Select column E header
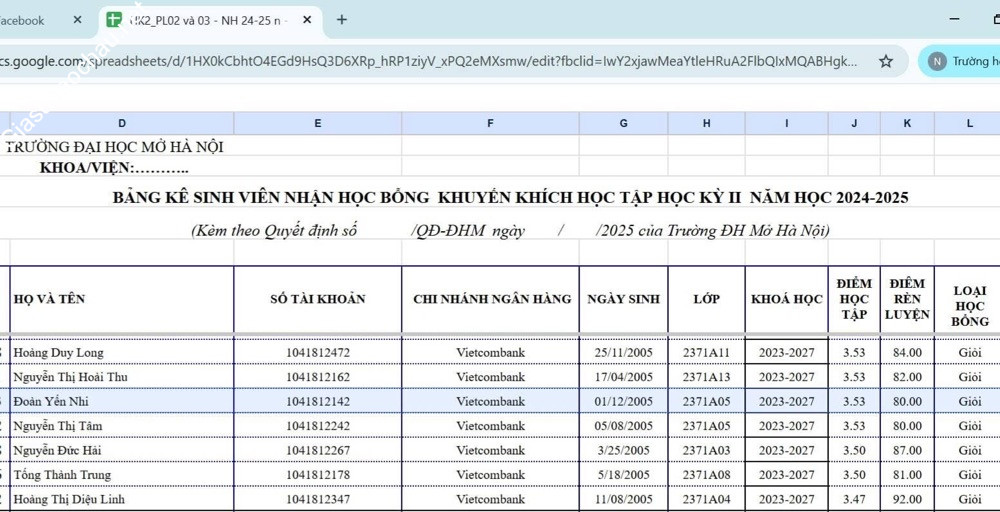Image resolution: width=1000 pixels, height=512 pixels. [318, 123]
